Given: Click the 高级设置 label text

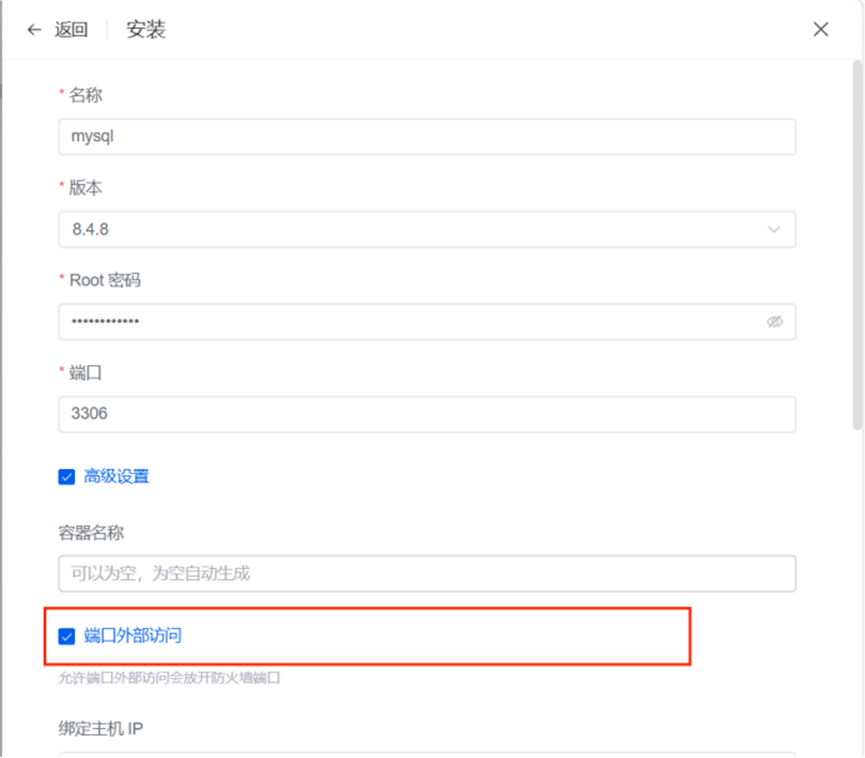Looking at the screenshot, I should click(116, 476).
